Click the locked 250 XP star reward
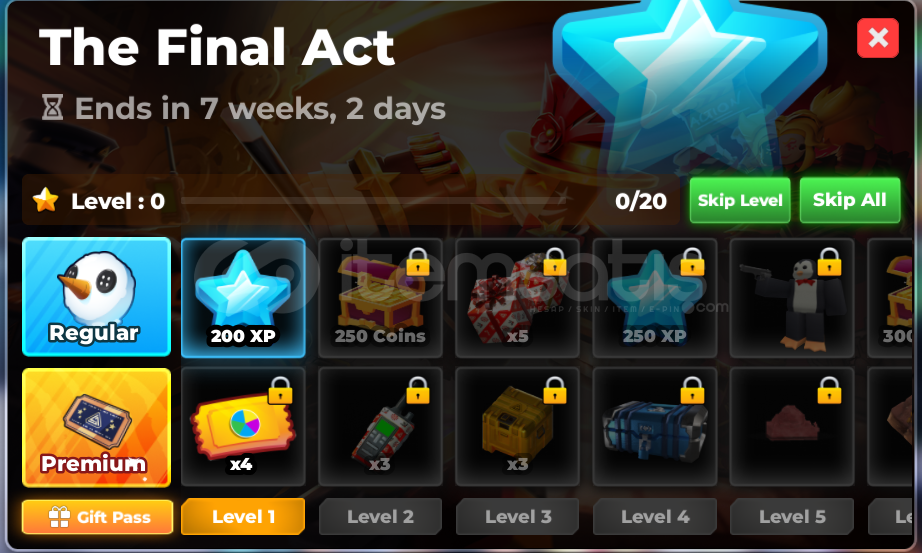922x553 pixels. pos(654,298)
